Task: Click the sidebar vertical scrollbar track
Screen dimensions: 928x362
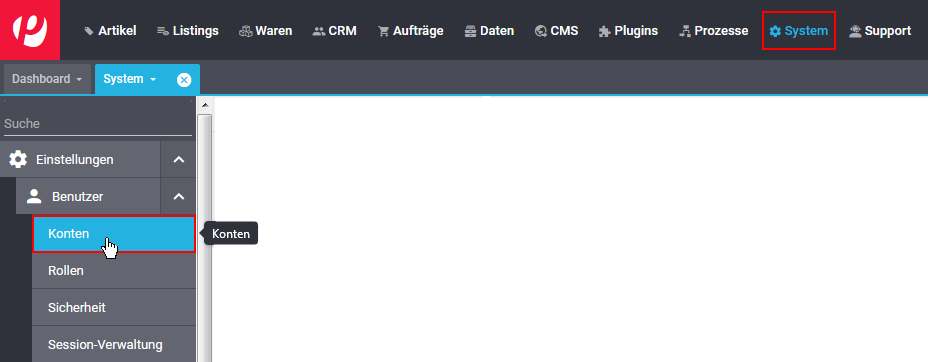Action: pyautogui.click(x=204, y=237)
